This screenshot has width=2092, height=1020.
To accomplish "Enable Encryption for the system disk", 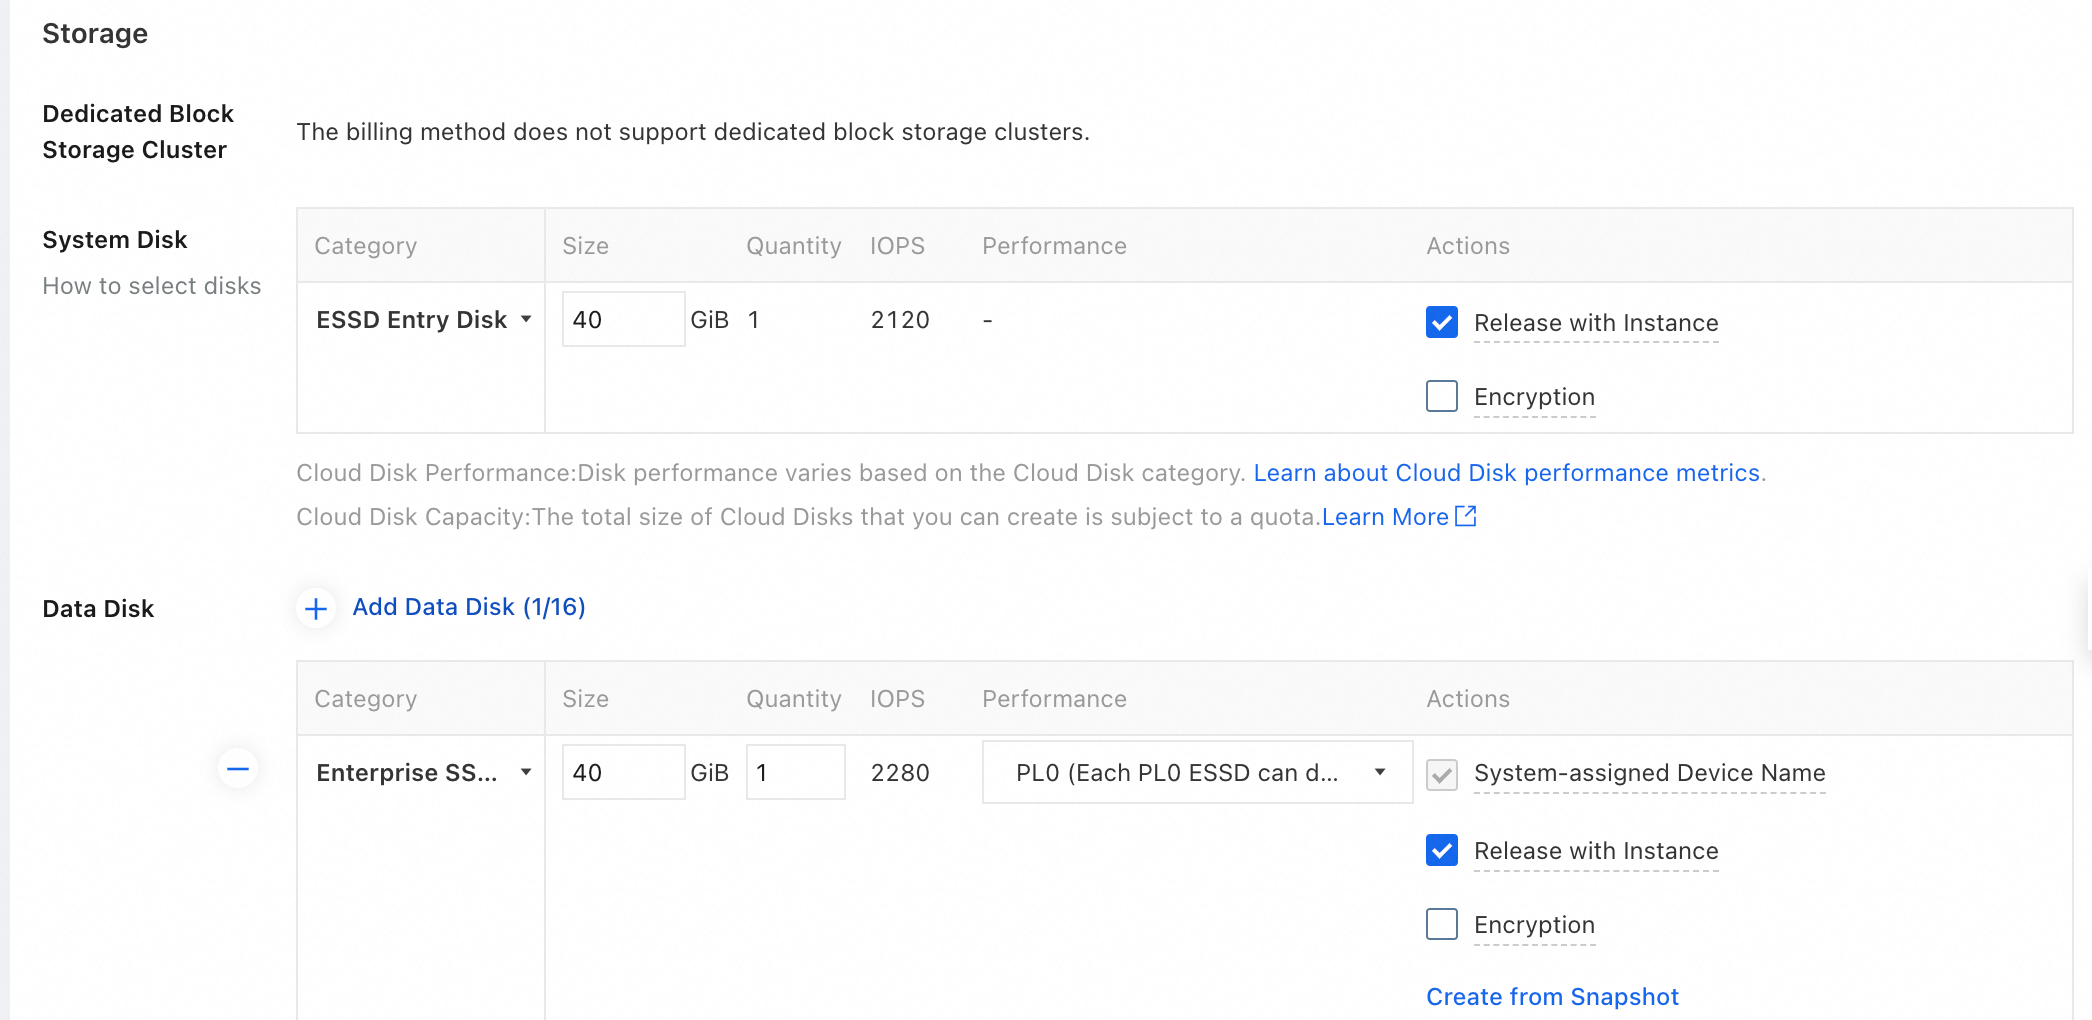I will coord(1442,396).
